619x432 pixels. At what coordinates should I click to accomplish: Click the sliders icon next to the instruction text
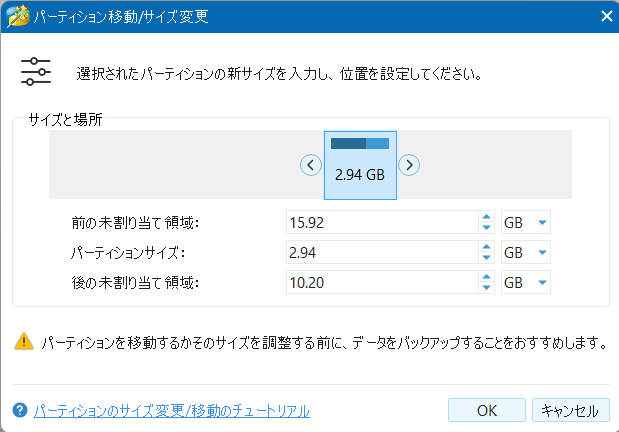tap(35, 74)
